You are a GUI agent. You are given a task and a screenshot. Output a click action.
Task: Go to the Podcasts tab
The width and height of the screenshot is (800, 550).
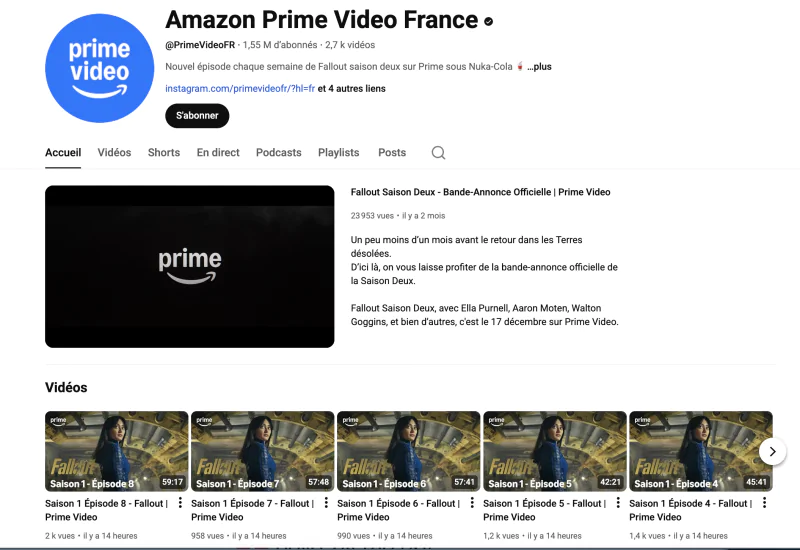pos(279,153)
